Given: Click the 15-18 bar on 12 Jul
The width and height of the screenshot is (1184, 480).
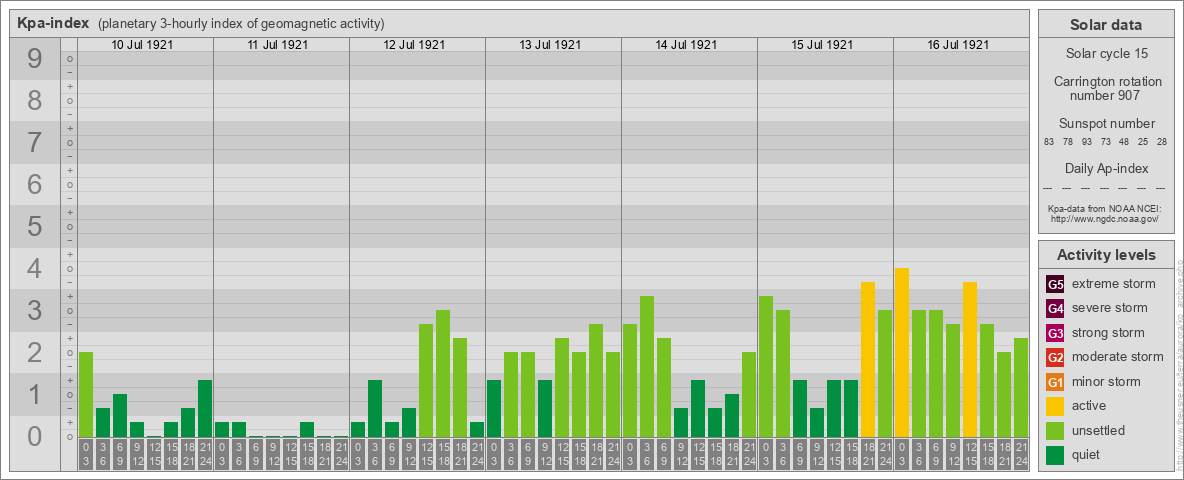Looking at the screenshot, I should pyautogui.click(x=442, y=374).
